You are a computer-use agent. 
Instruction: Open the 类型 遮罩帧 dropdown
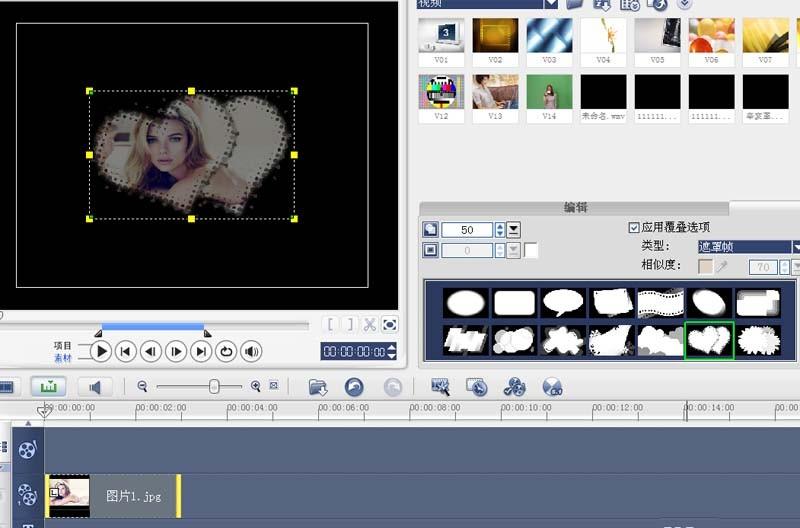(796, 246)
